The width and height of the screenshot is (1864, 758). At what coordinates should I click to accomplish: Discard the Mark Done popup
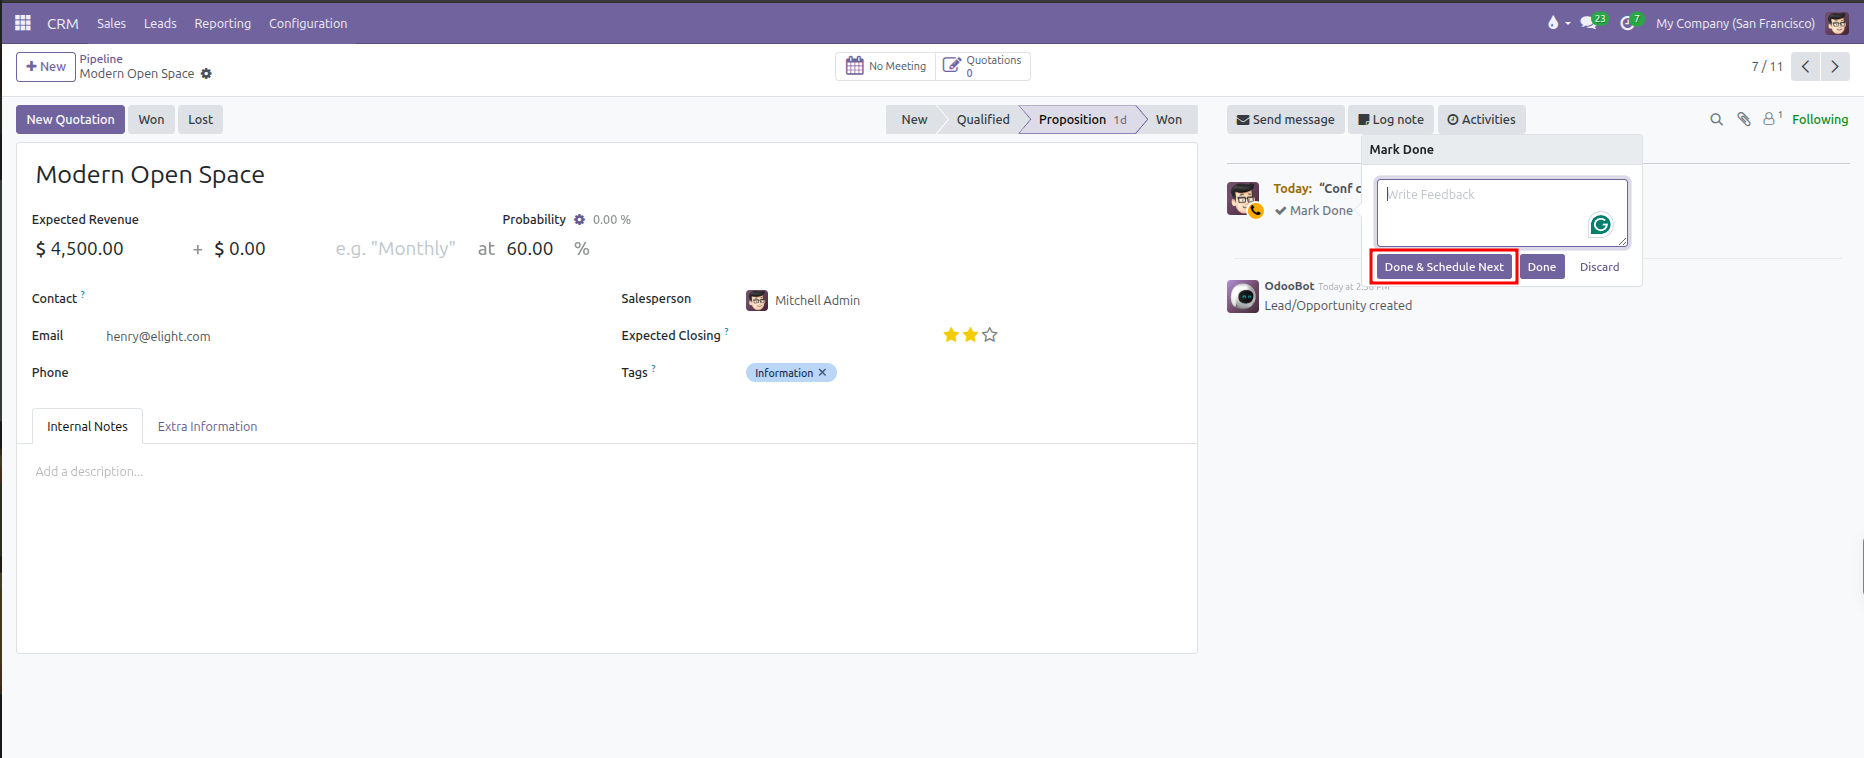(1599, 267)
